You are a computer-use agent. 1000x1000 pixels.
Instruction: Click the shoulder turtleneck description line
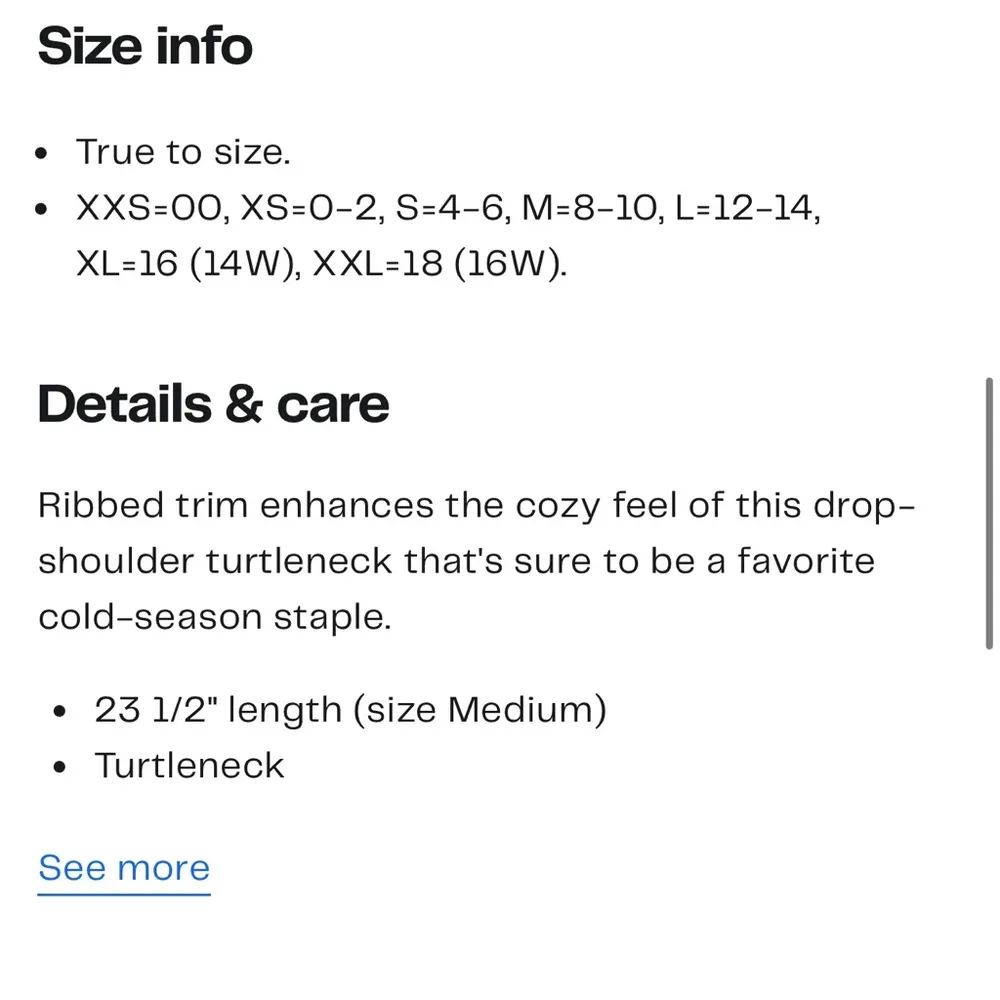456,561
